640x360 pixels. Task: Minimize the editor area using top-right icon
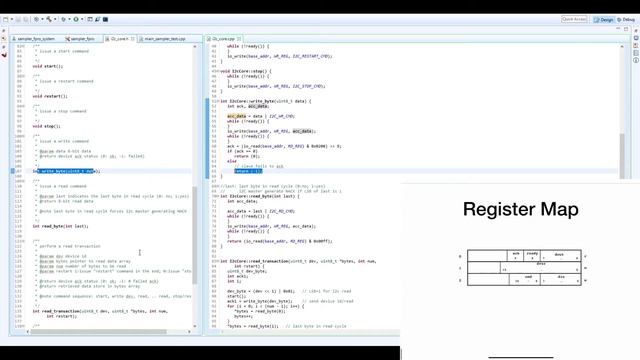[x=618, y=29]
